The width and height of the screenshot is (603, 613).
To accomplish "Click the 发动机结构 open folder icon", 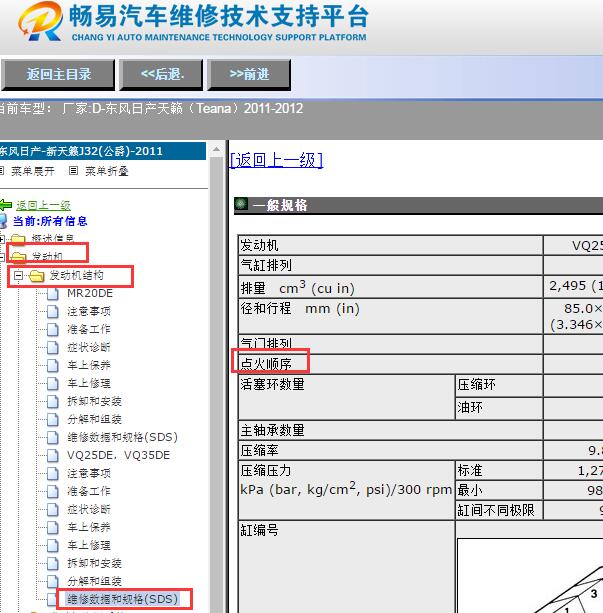I will click(x=37, y=276).
